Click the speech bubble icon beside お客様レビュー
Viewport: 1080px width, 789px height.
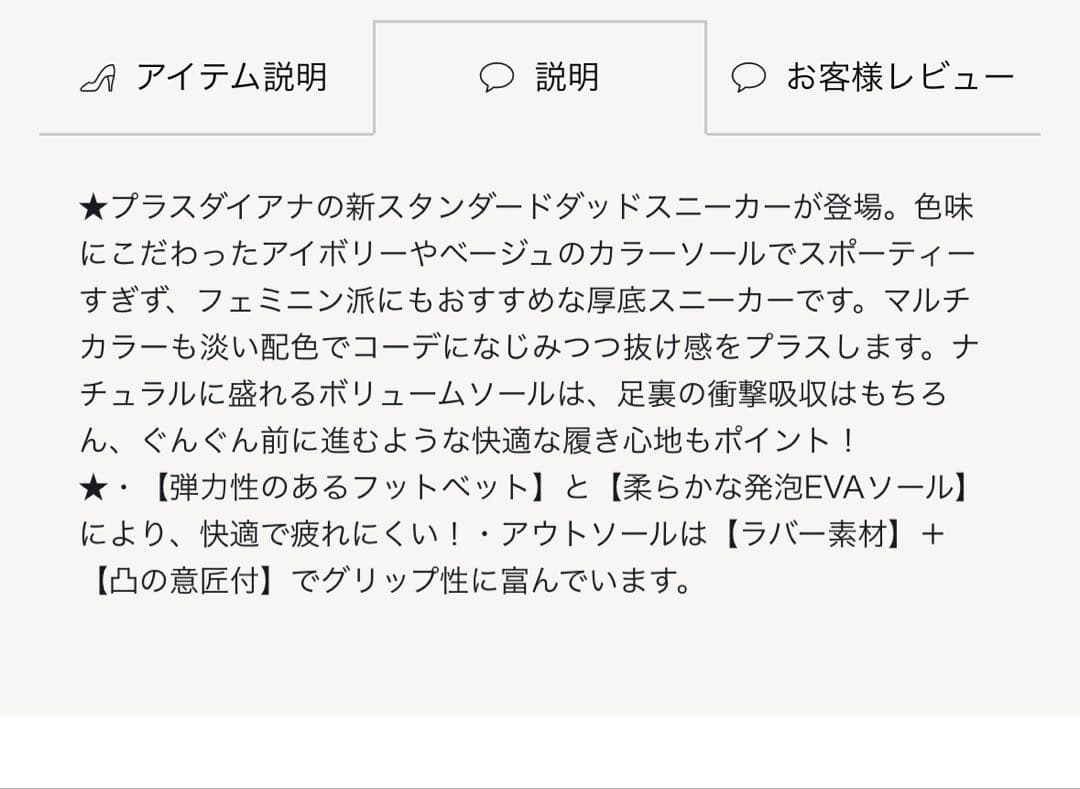point(748,78)
